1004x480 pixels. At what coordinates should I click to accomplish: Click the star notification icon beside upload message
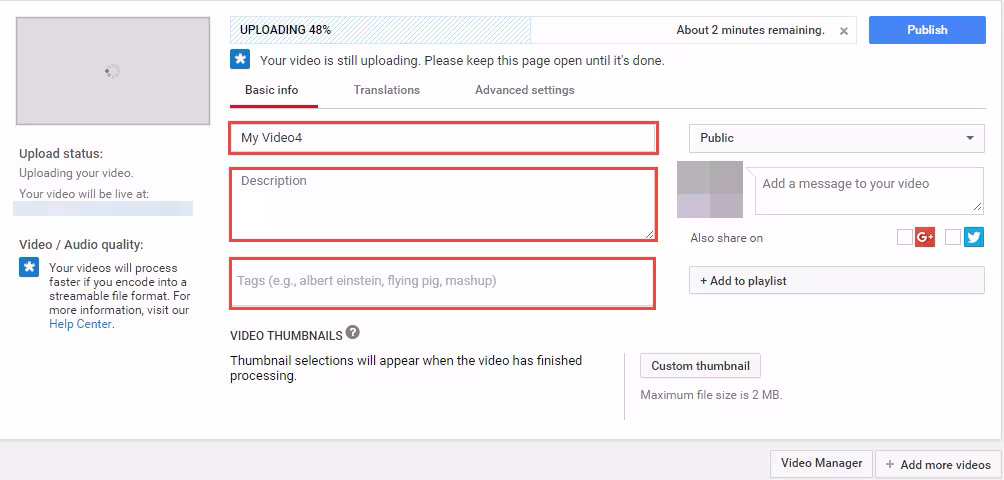tap(240, 60)
